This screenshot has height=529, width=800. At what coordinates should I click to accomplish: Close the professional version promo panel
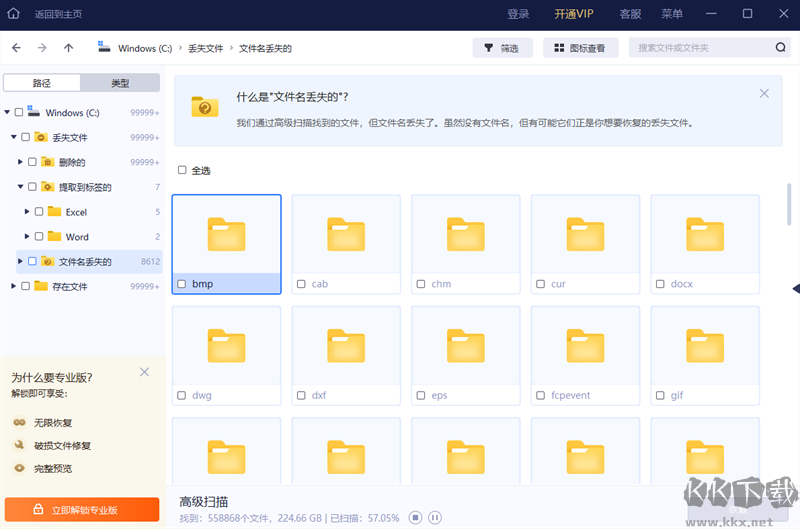pyautogui.click(x=144, y=372)
